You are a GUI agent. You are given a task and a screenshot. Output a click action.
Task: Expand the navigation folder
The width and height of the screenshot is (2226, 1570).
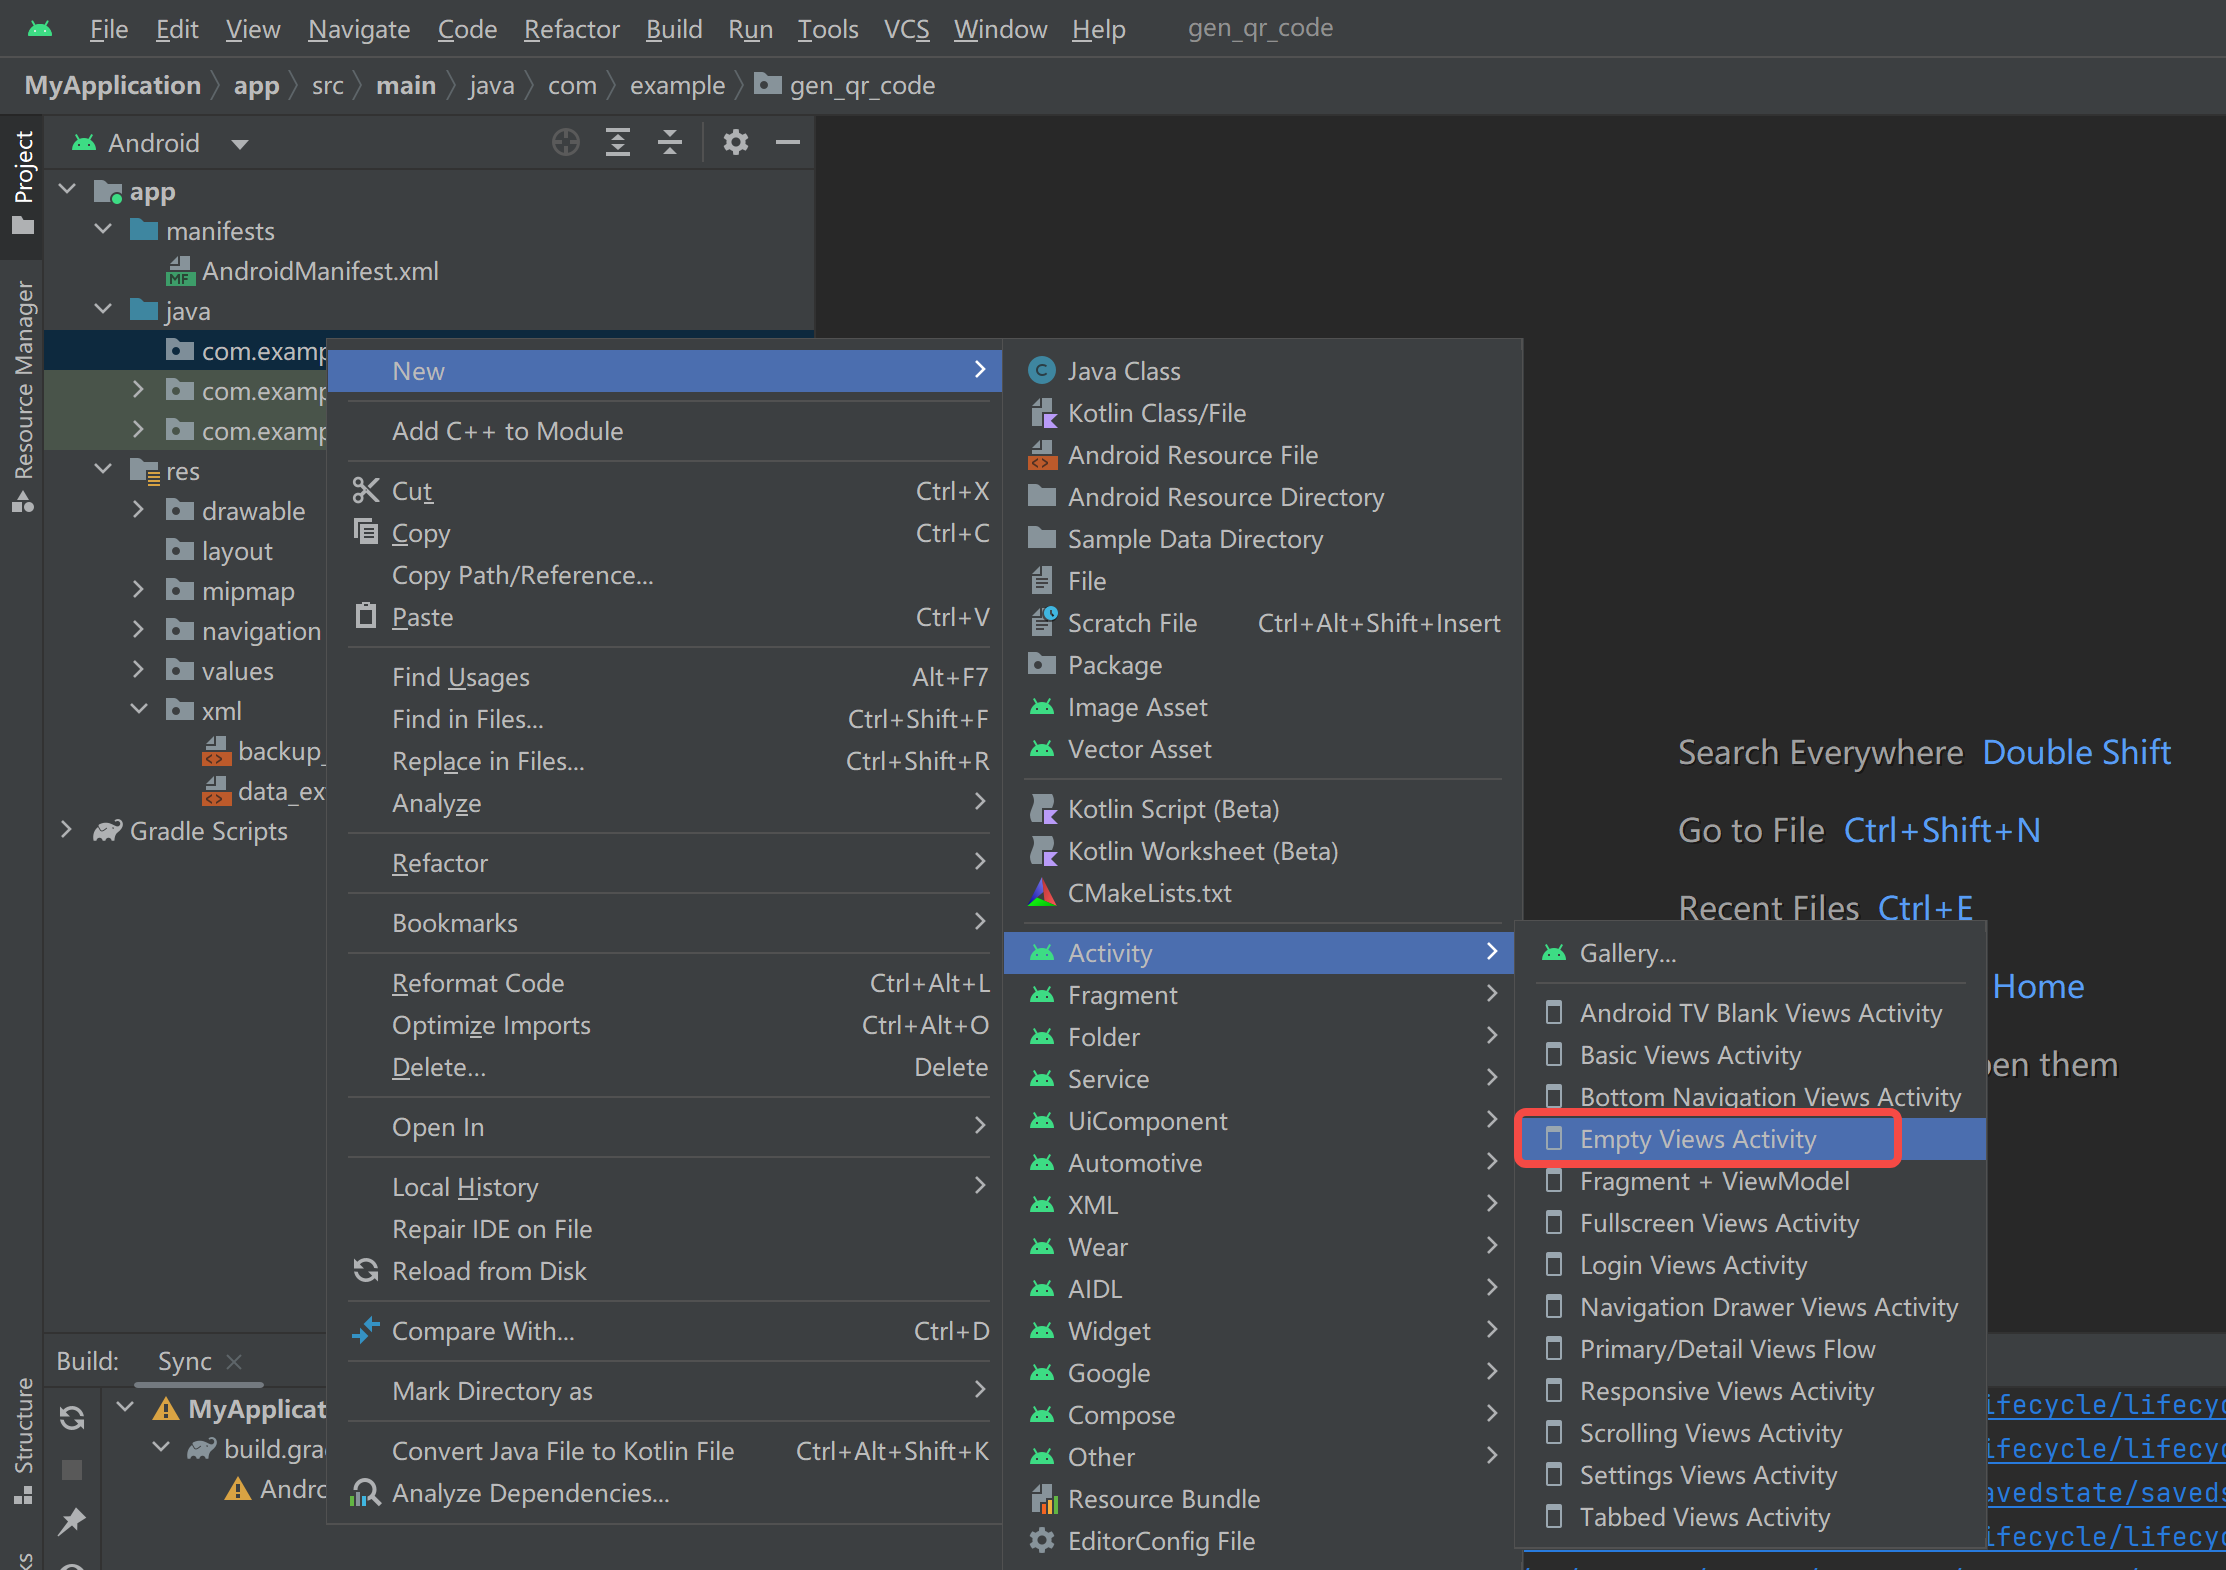point(139,629)
